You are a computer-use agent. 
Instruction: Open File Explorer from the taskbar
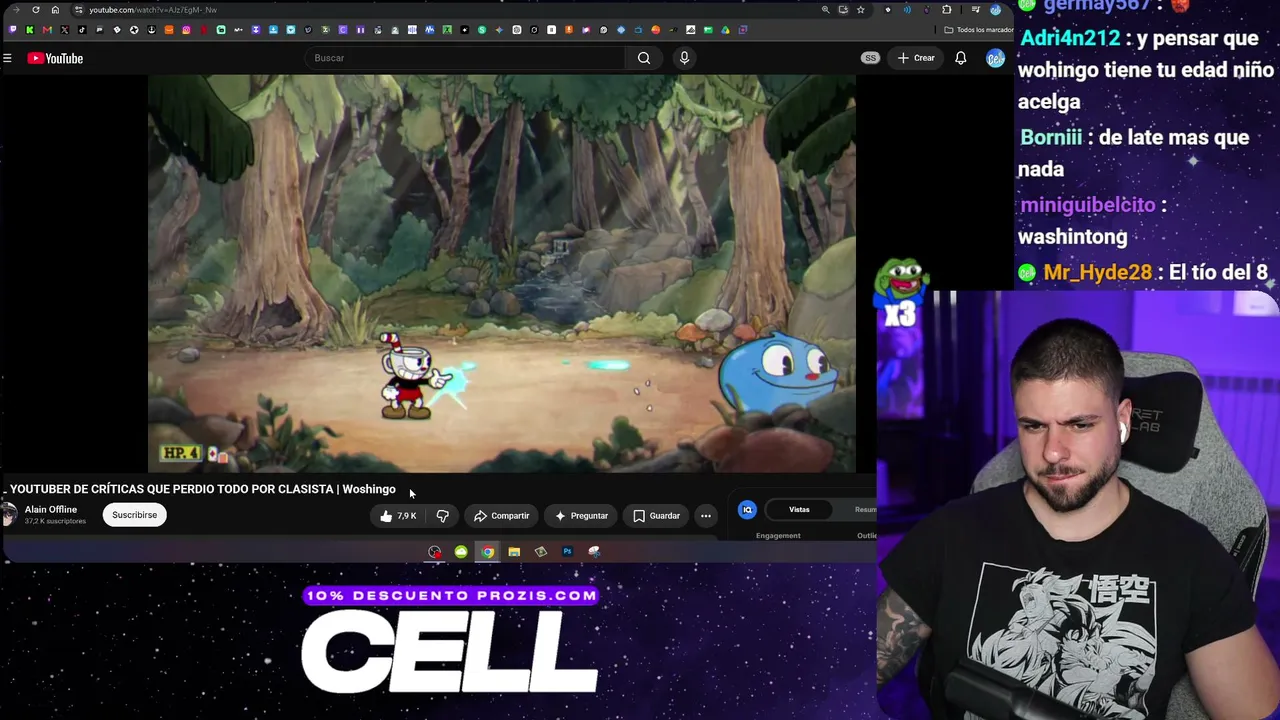514,552
